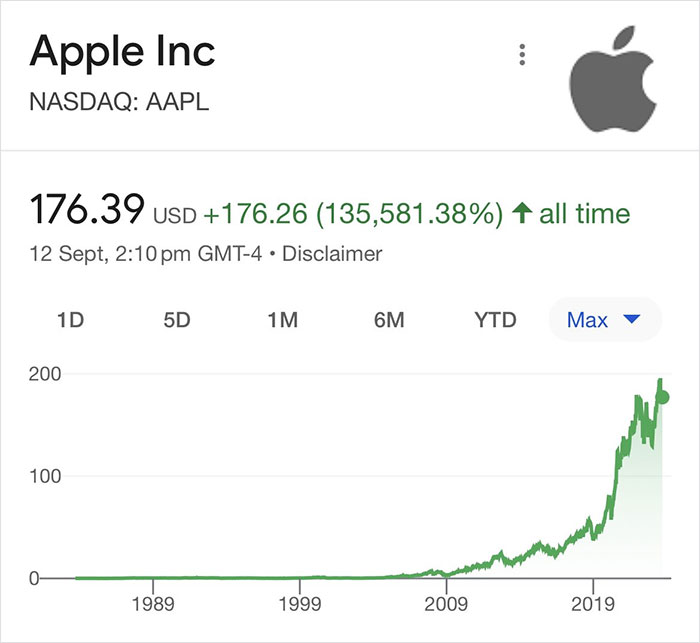Click the 1989 x-axis label

click(151, 605)
